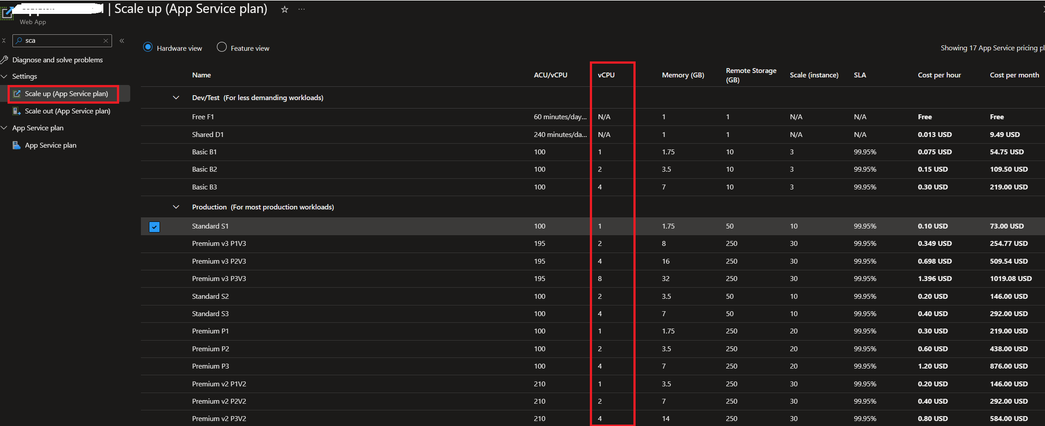Click the '60 minutes/day' ACU value

click(561, 117)
